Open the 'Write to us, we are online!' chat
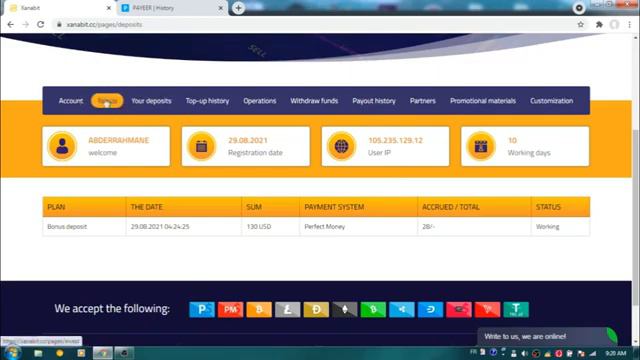 coord(547,336)
